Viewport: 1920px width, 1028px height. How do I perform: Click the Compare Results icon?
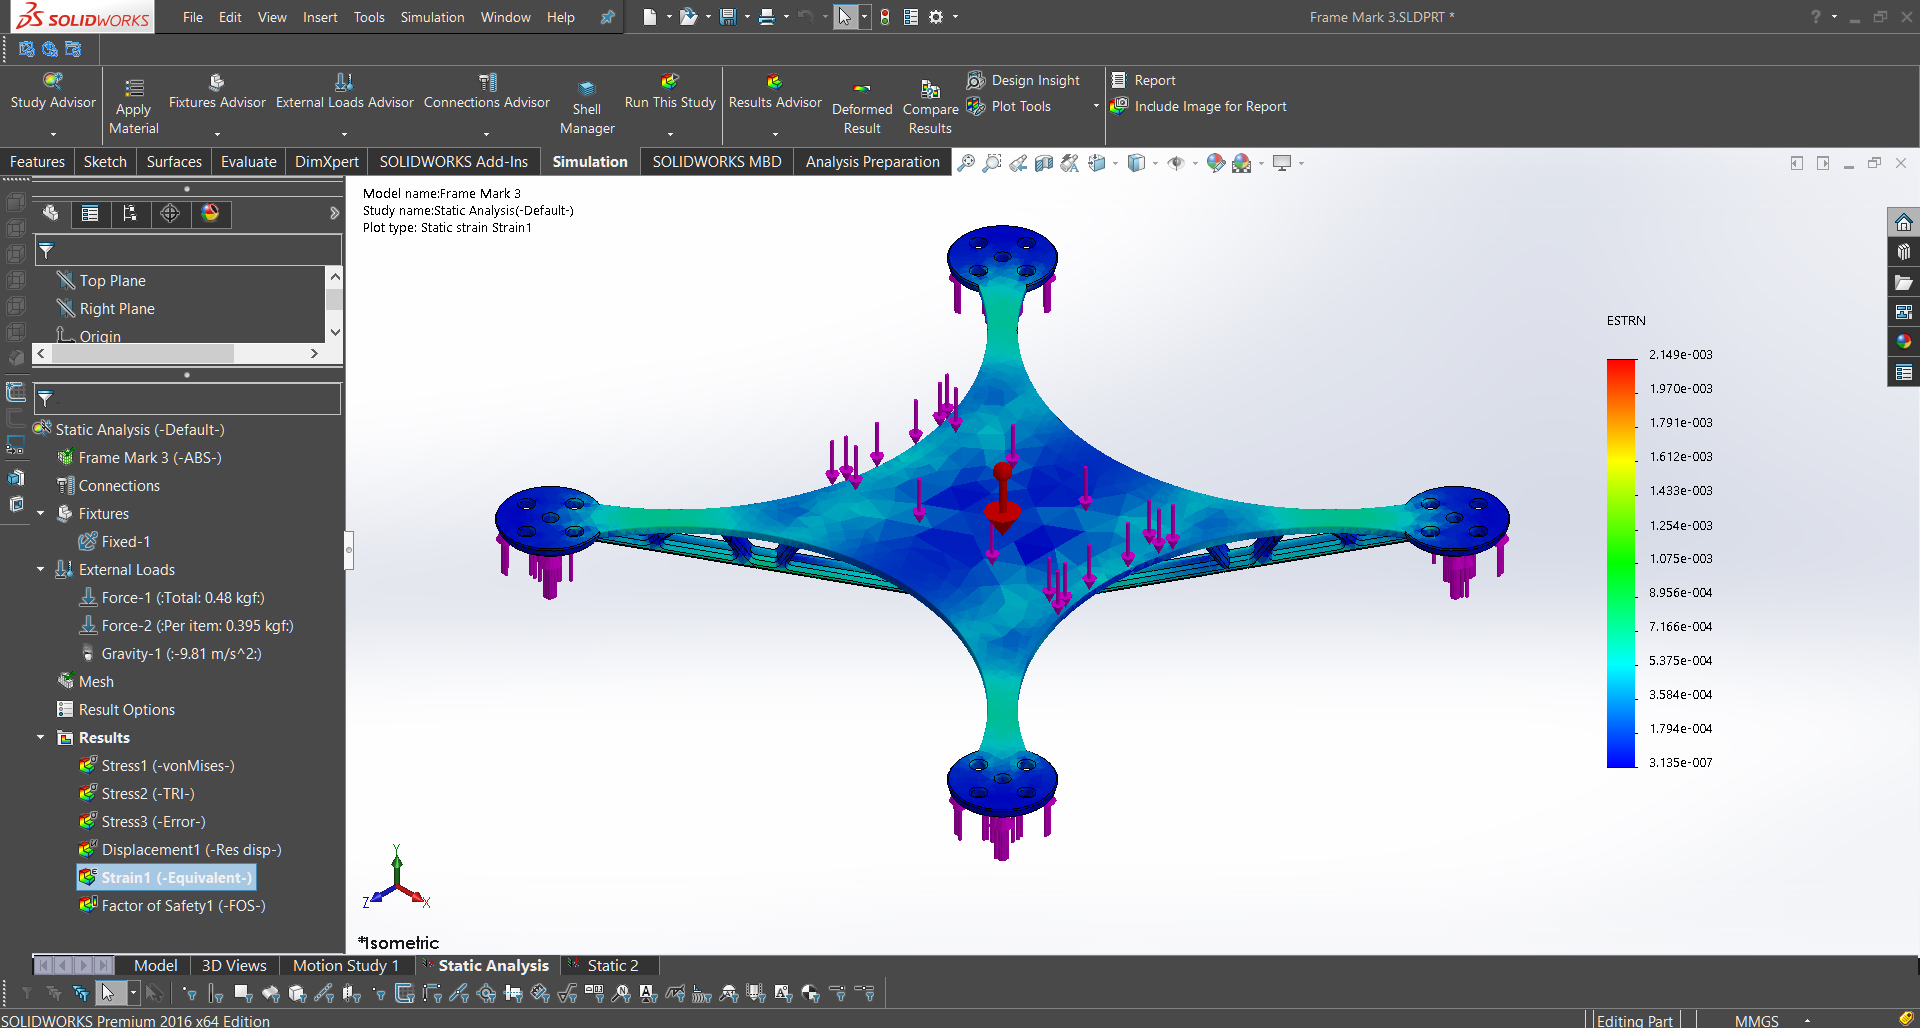coord(930,89)
